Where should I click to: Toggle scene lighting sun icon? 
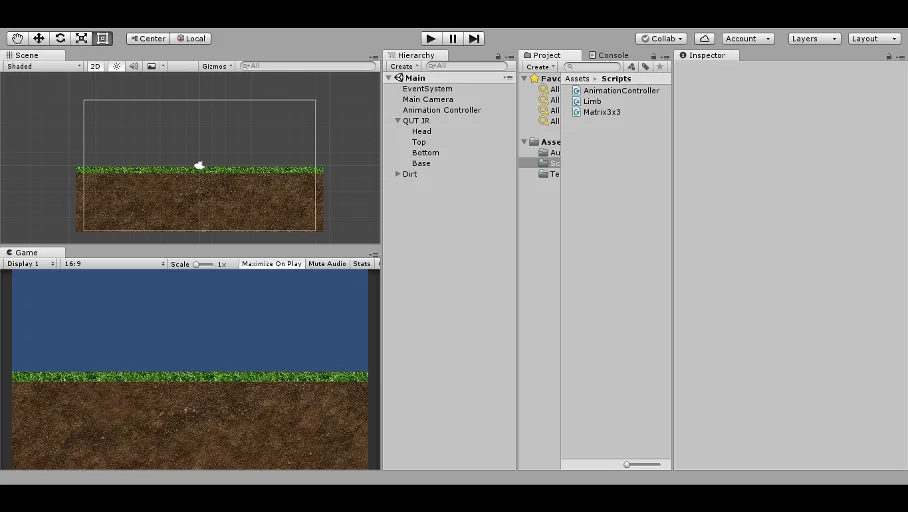(x=116, y=66)
